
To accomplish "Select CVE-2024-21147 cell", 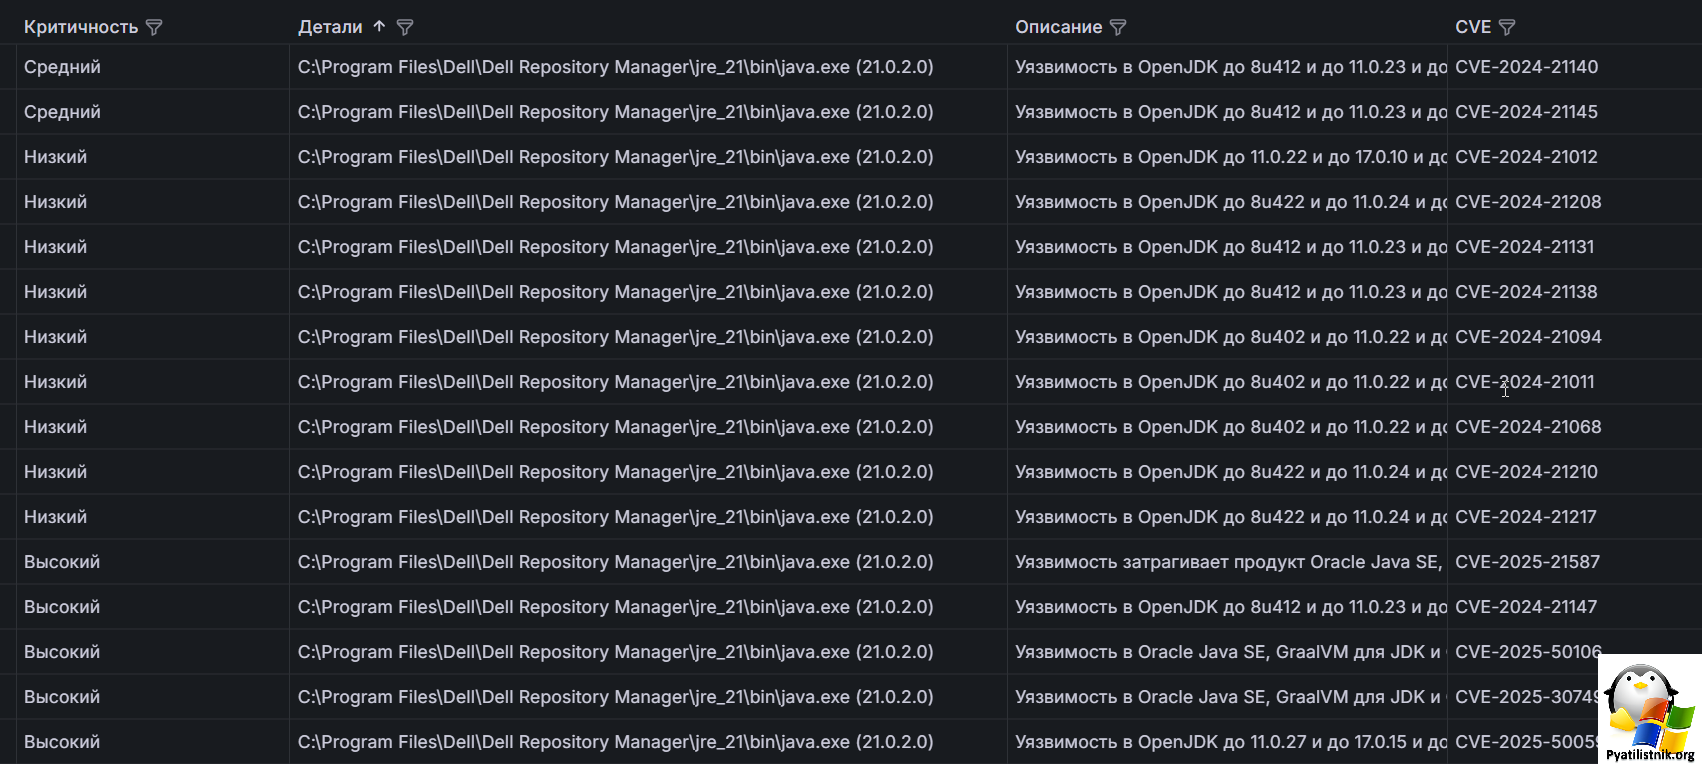I will pyautogui.click(x=1526, y=607).
